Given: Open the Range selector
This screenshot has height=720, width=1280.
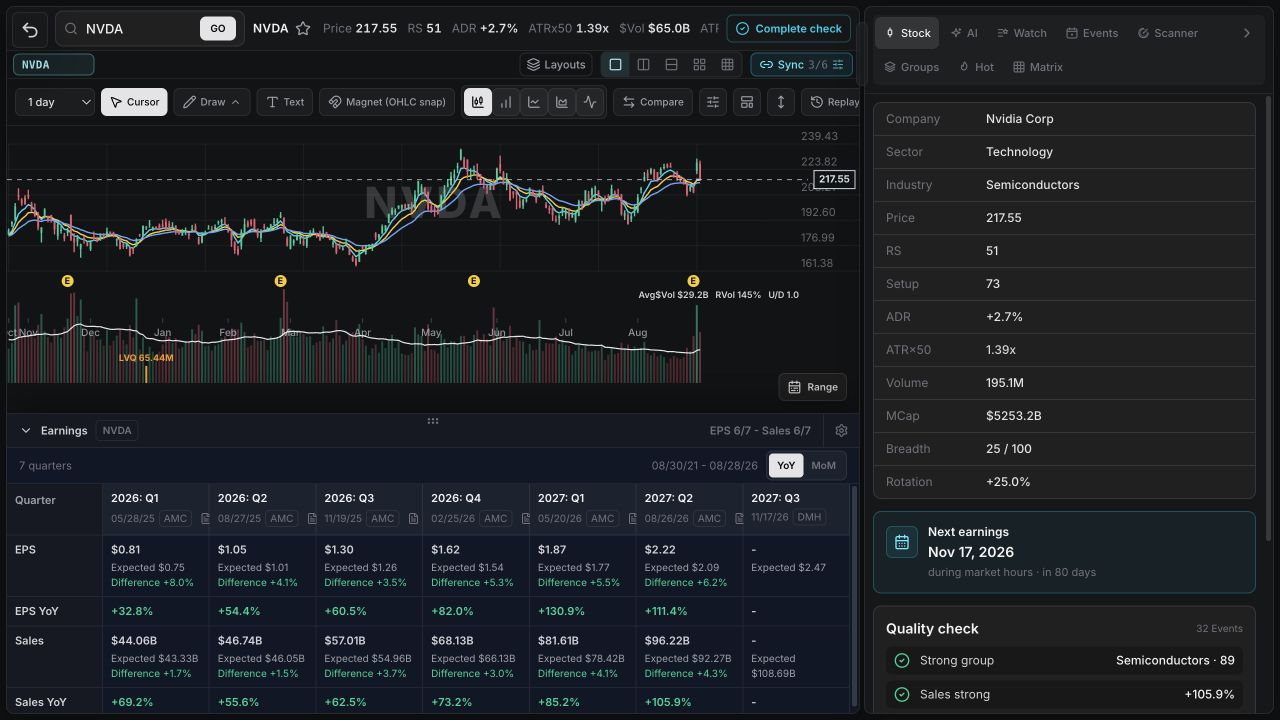Looking at the screenshot, I should (x=812, y=387).
